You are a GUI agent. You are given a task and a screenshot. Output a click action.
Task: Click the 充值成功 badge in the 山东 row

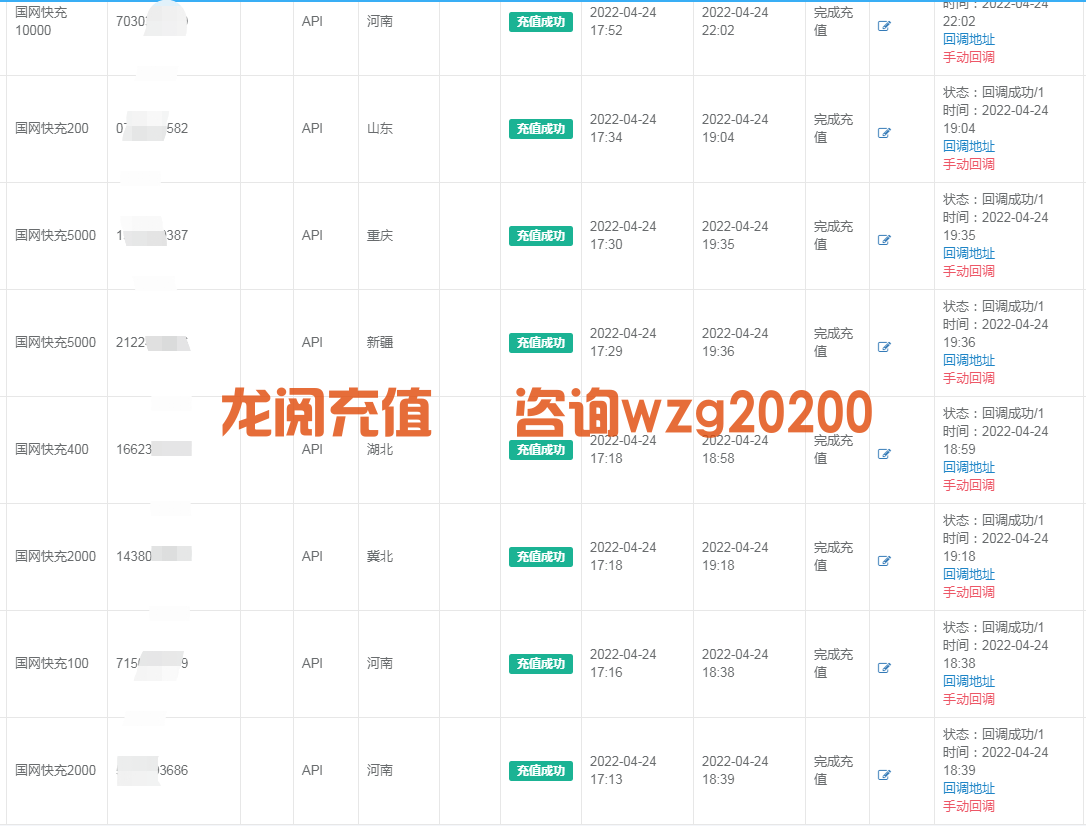(540, 129)
